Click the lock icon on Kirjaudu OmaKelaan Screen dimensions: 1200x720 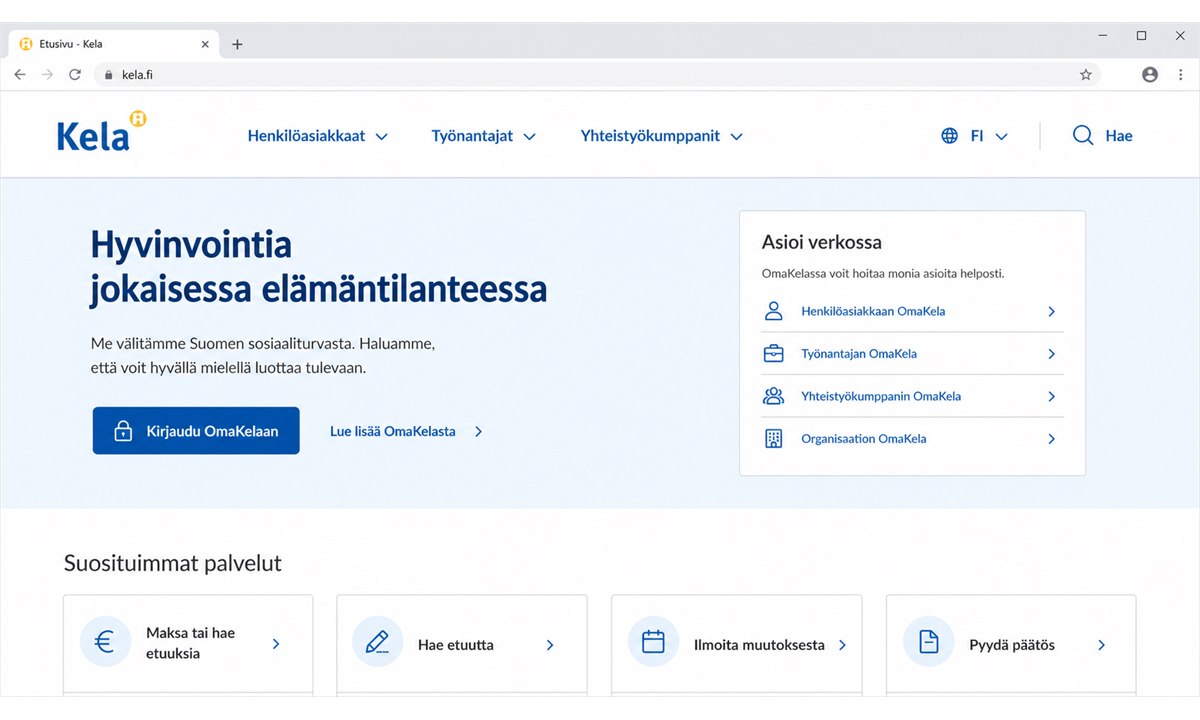123,432
